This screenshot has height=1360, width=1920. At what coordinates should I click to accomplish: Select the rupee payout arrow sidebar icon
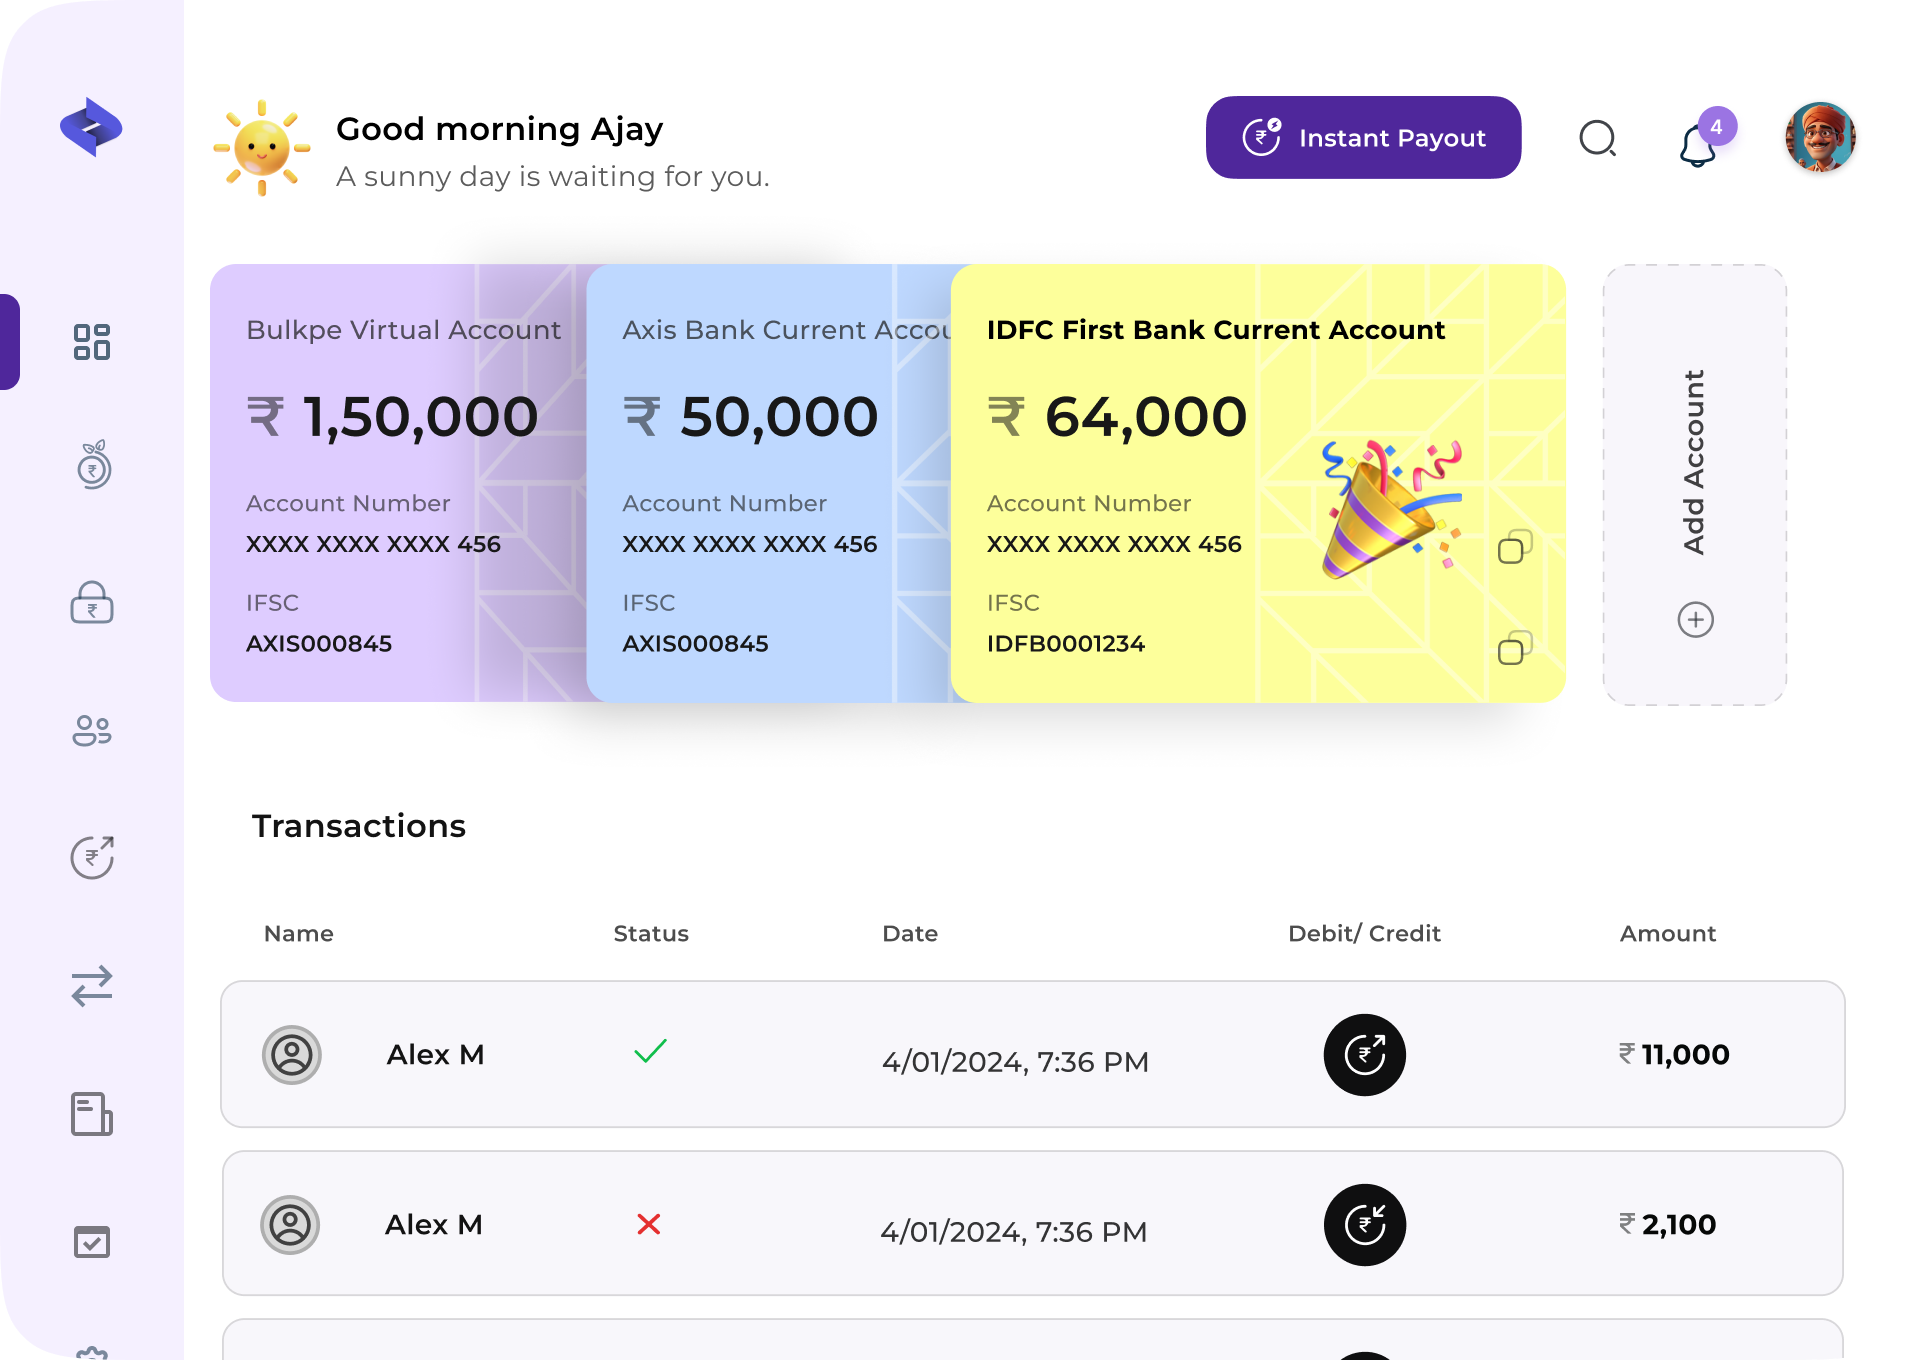tap(92, 857)
